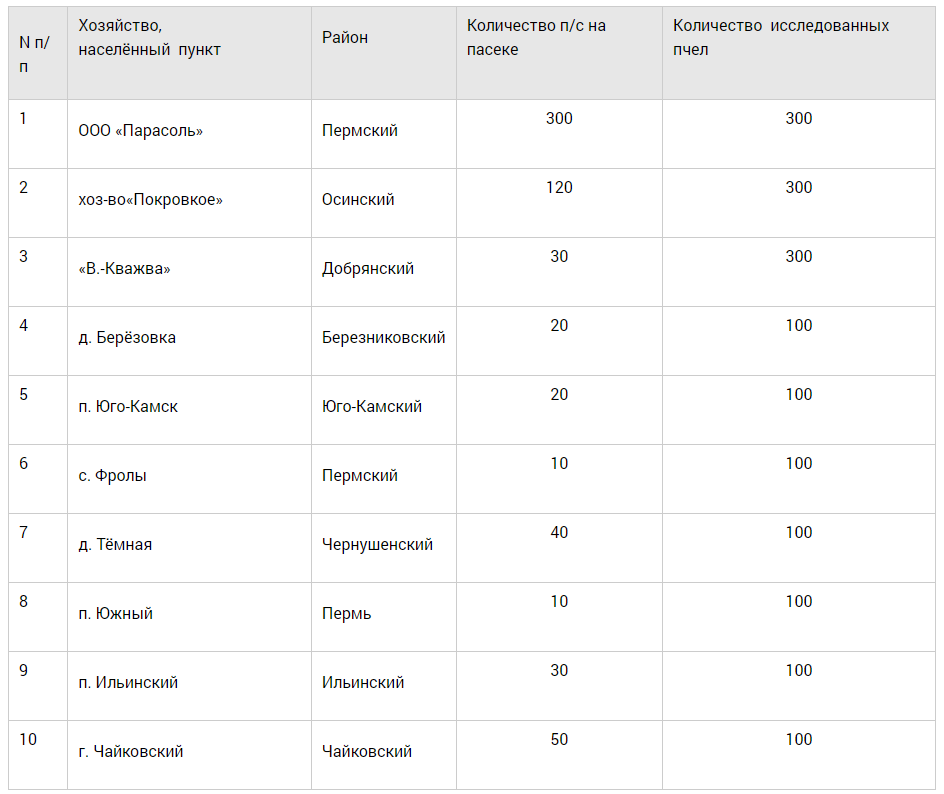This screenshot has height=794, width=944.
Task: Click the 'Чернушенский' district cell
Action: [x=377, y=545]
